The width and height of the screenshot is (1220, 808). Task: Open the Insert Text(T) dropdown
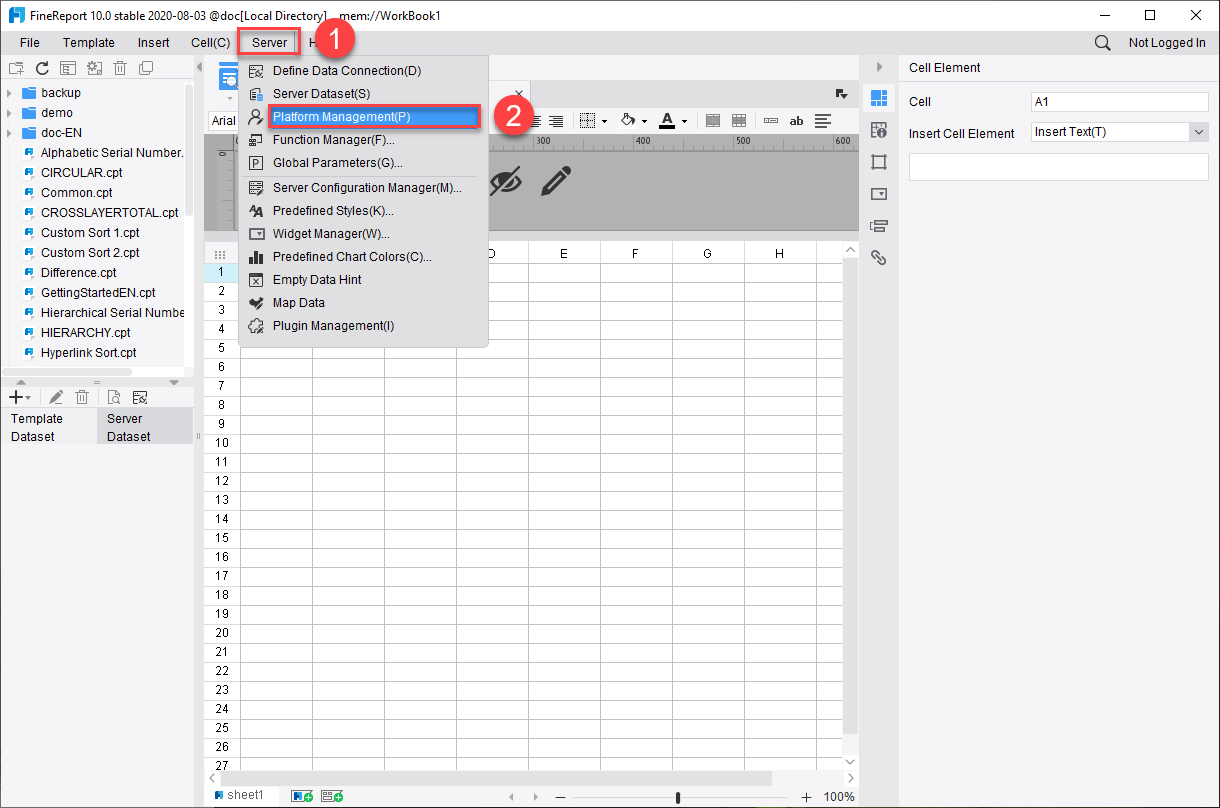[1119, 131]
